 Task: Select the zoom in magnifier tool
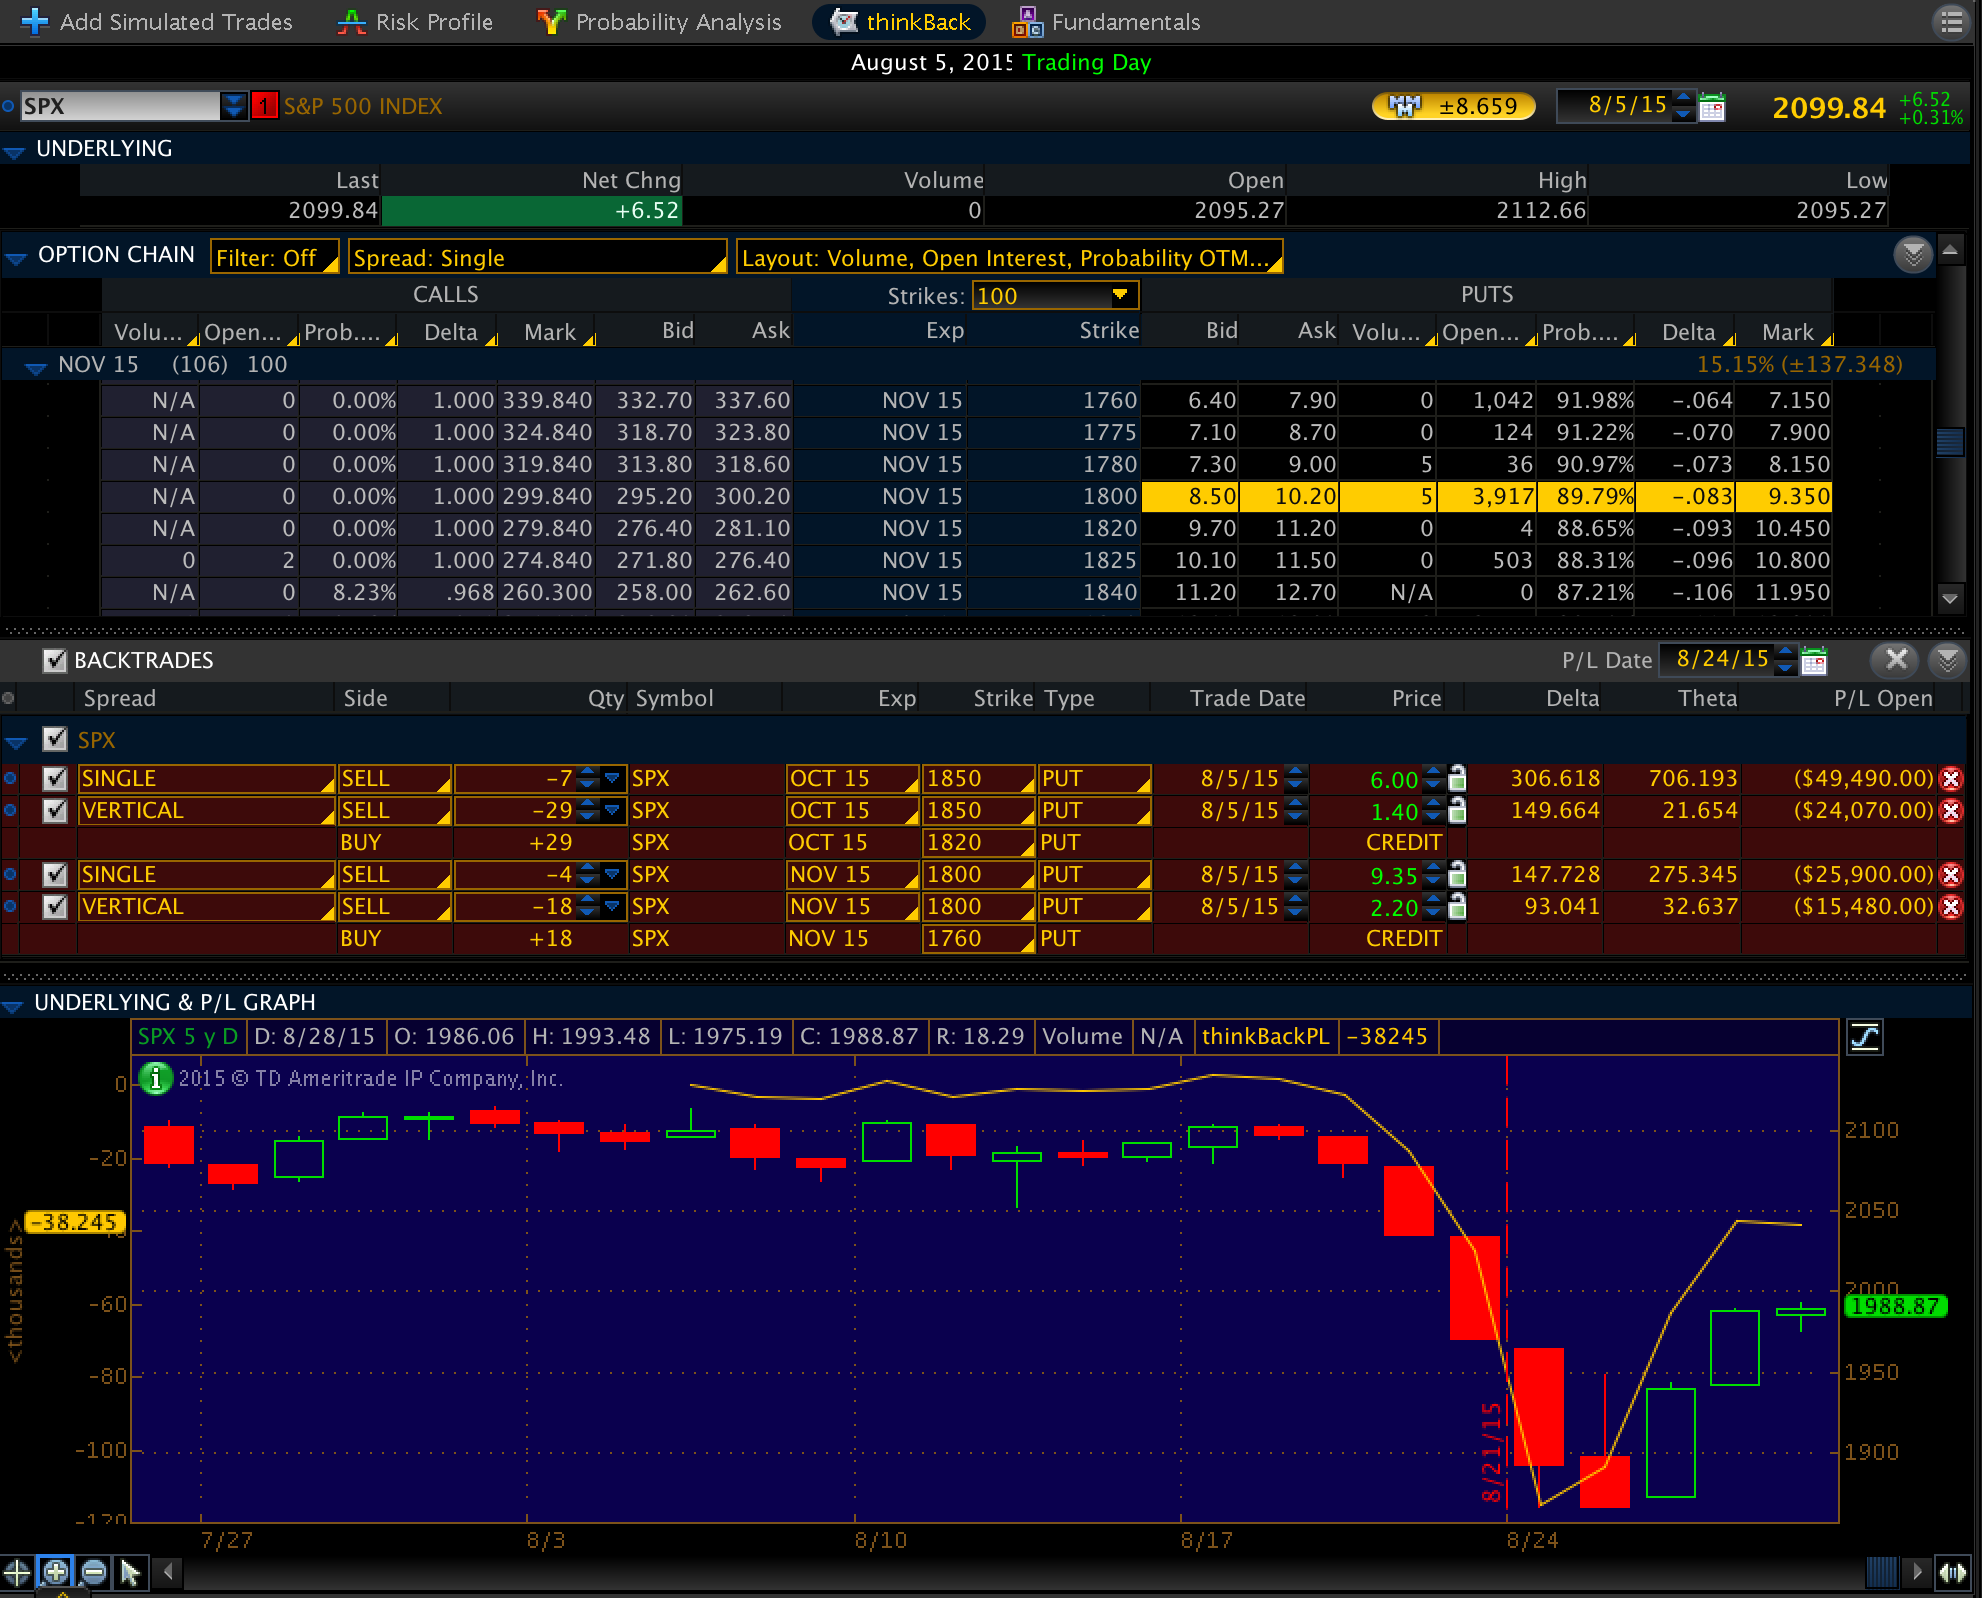(56, 1572)
